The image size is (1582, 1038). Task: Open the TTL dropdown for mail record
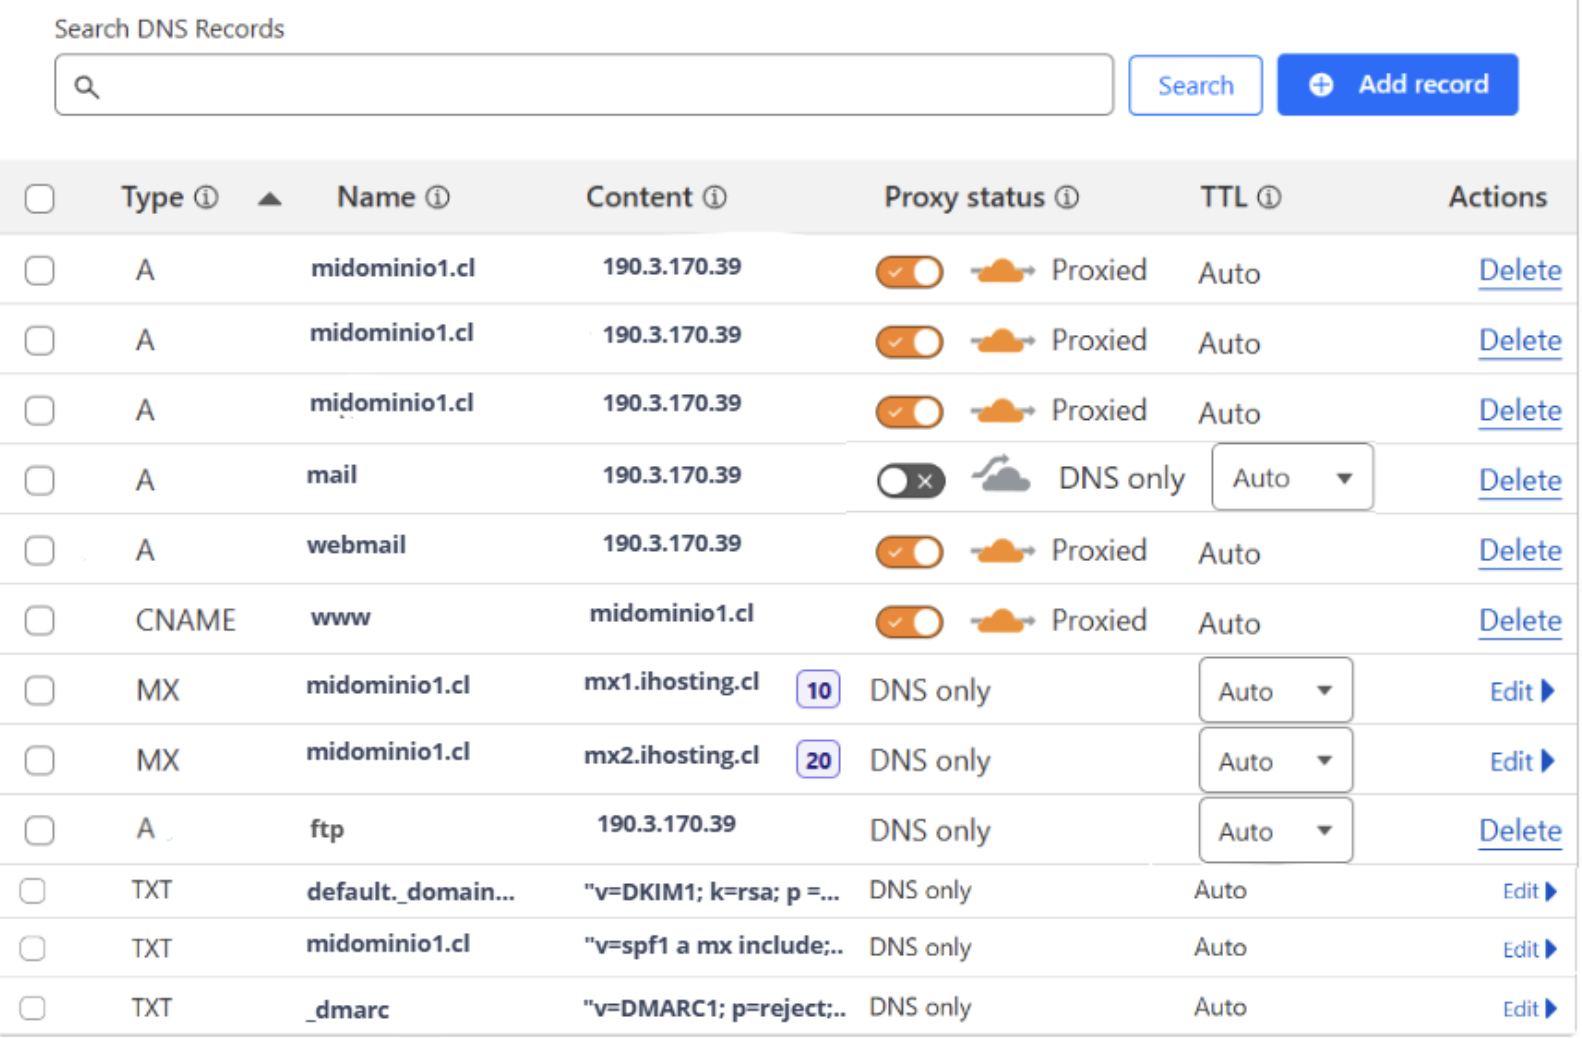click(1291, 478)
